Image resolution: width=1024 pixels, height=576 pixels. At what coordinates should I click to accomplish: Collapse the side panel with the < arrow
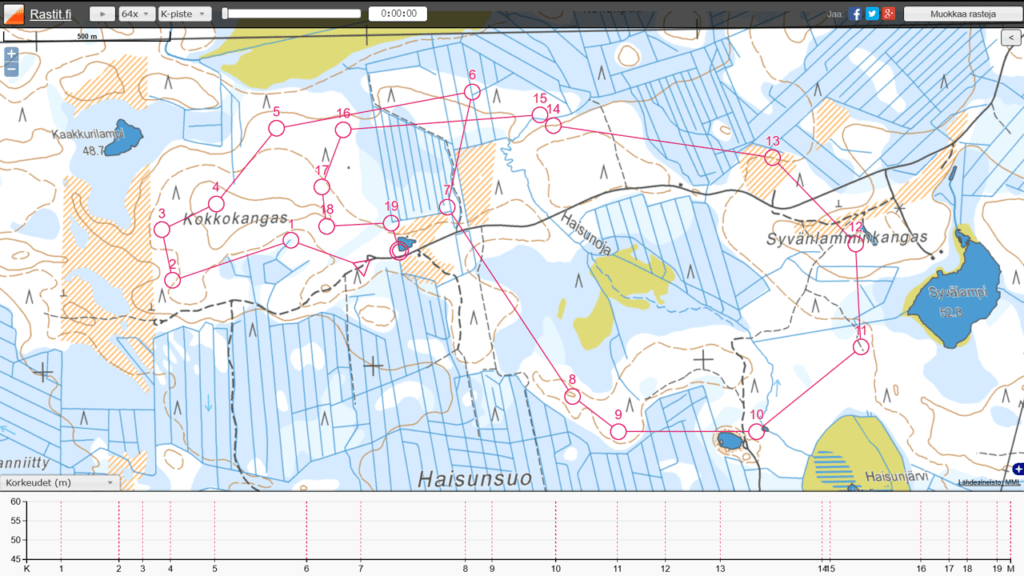pos(1011,37)
